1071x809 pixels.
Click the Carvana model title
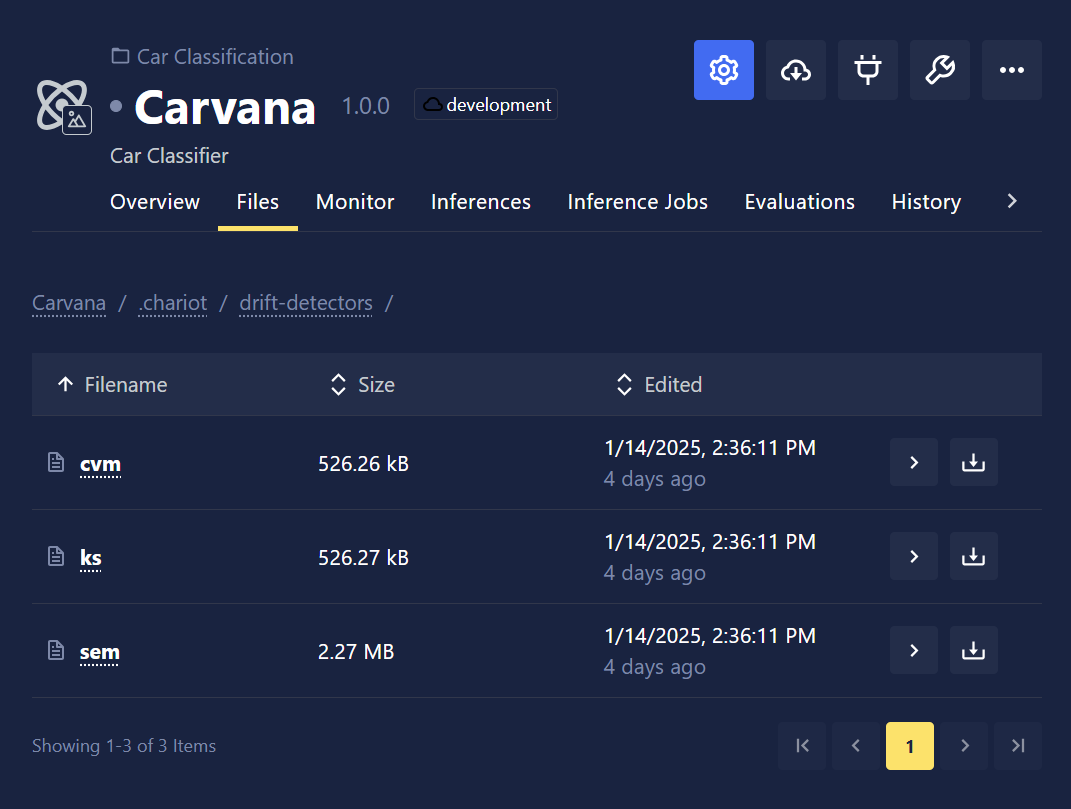pyautogui.click(x=225, y=108)
